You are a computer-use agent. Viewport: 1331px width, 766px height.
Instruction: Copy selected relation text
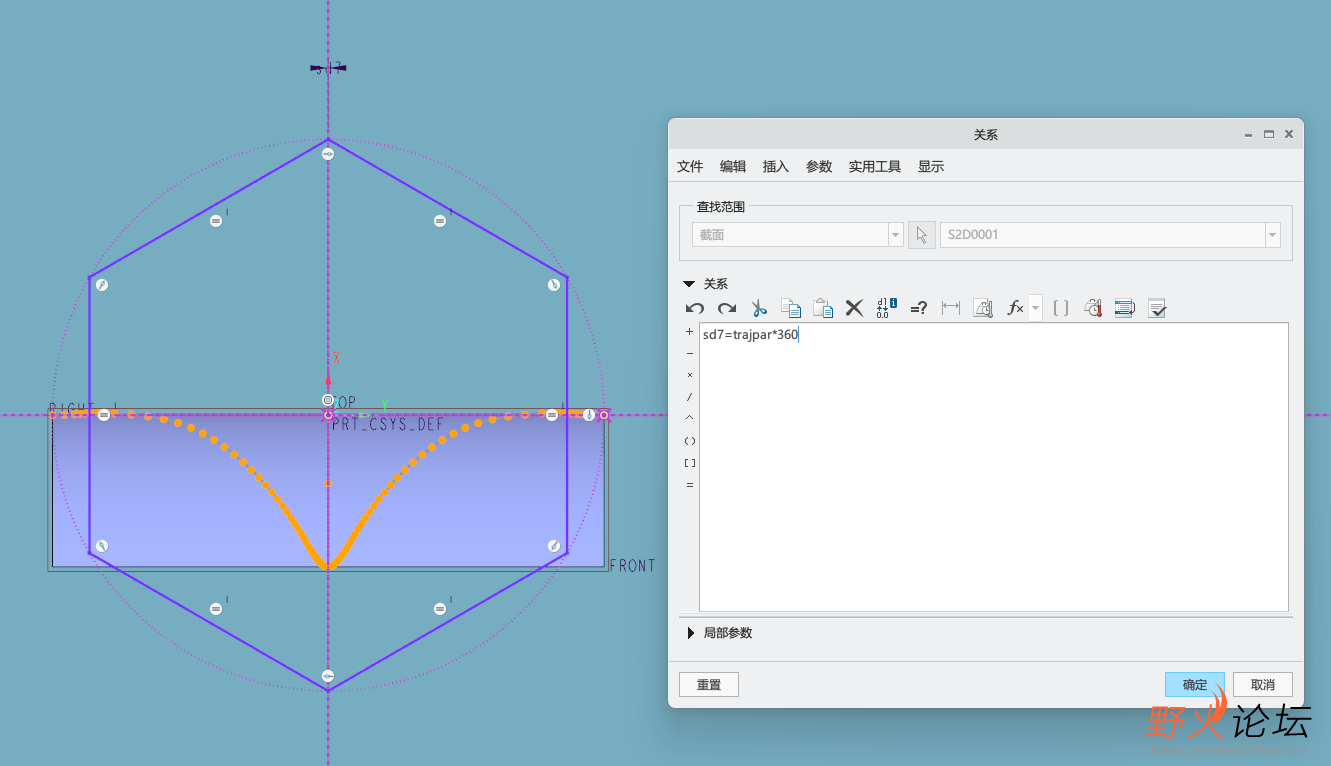click(791, 309)
